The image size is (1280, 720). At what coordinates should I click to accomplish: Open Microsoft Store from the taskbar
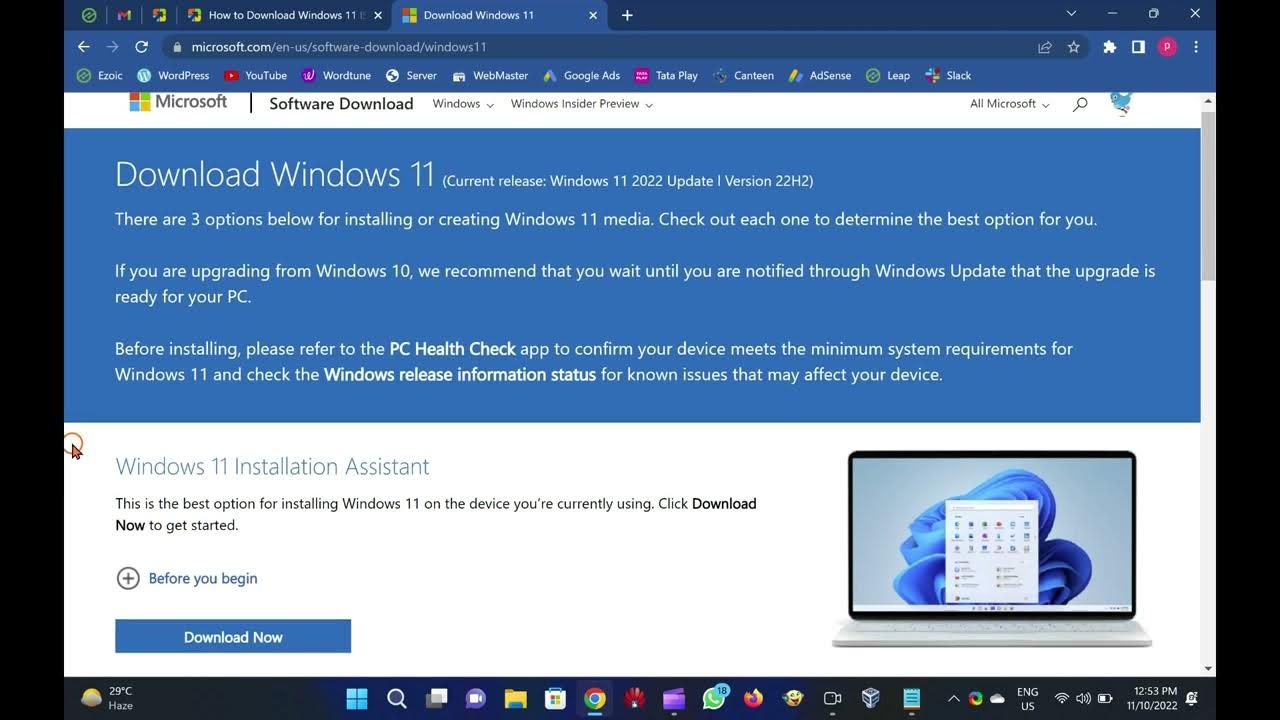pos(555,698)
